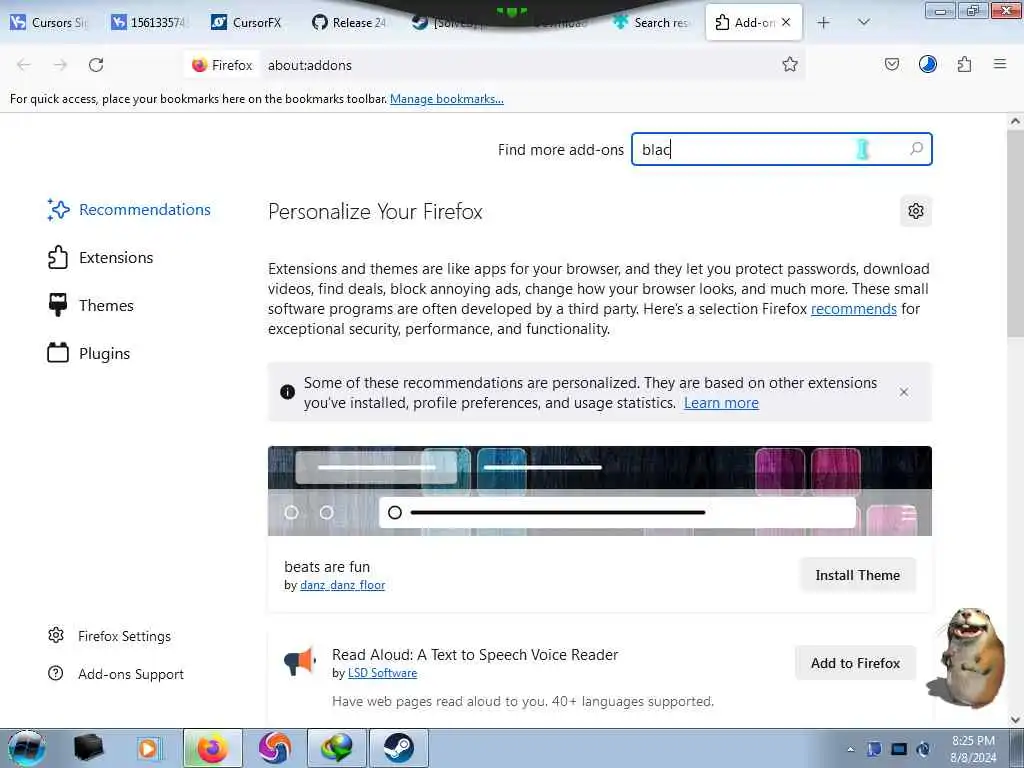Switch to the Search results tab
Viewport: 1024px width, 768px height.
[650, 22]
